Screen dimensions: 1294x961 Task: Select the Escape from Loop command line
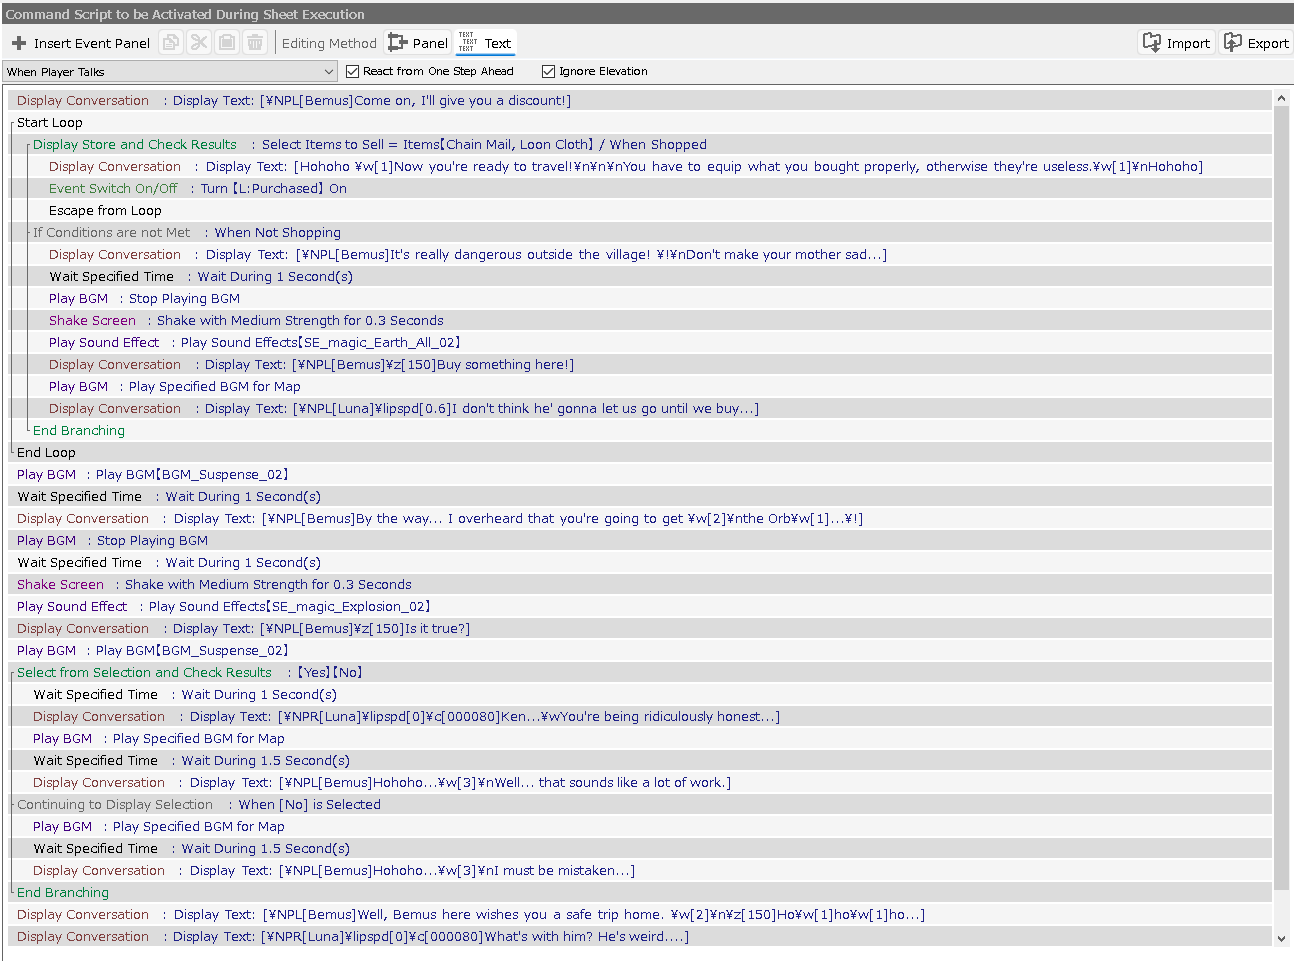[105, 211]
